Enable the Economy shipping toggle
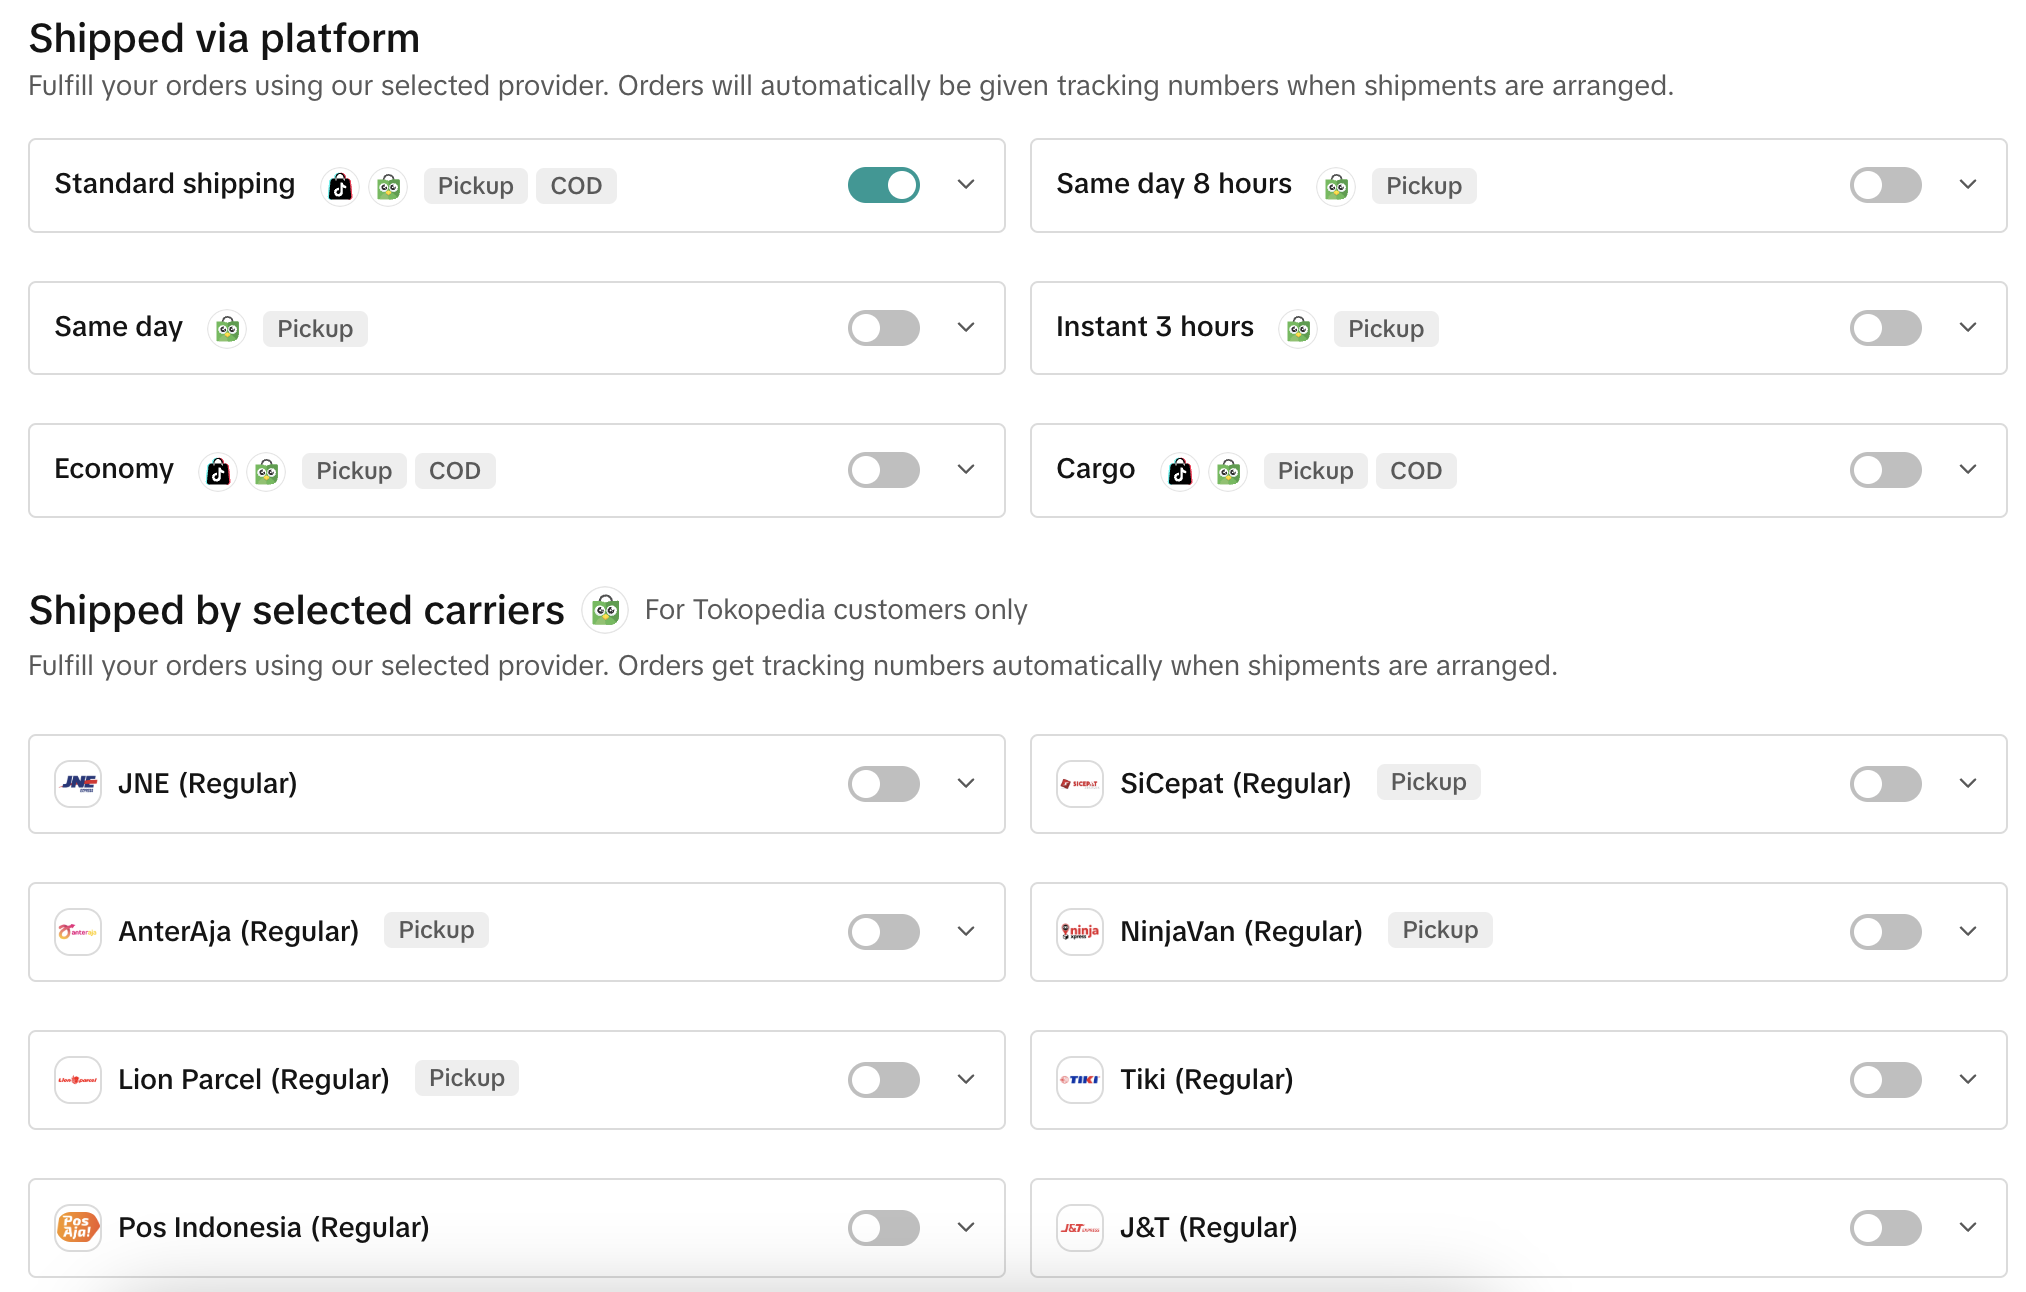This screenshot has width=2026, height=1292. pyautogui.click(x=884, y=471)
